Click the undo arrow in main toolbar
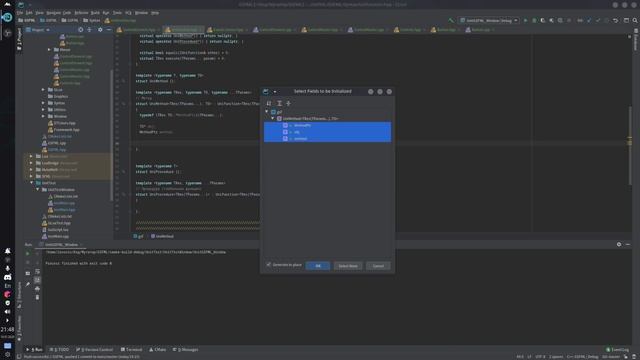This screenshot has width=640, height=360. (616, 20)
